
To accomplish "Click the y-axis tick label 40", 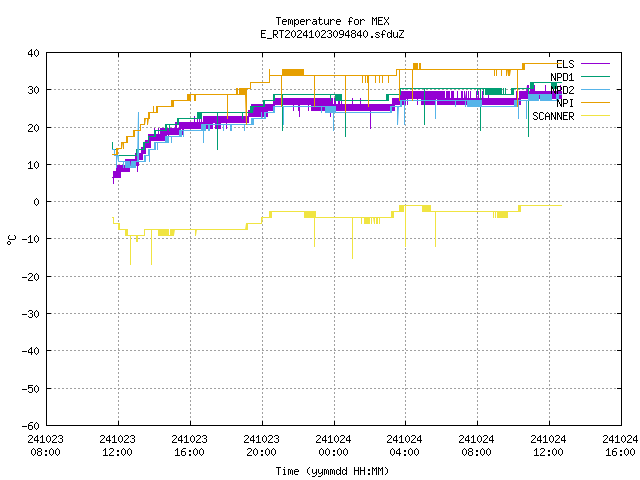I will click(x=33, y=53).
